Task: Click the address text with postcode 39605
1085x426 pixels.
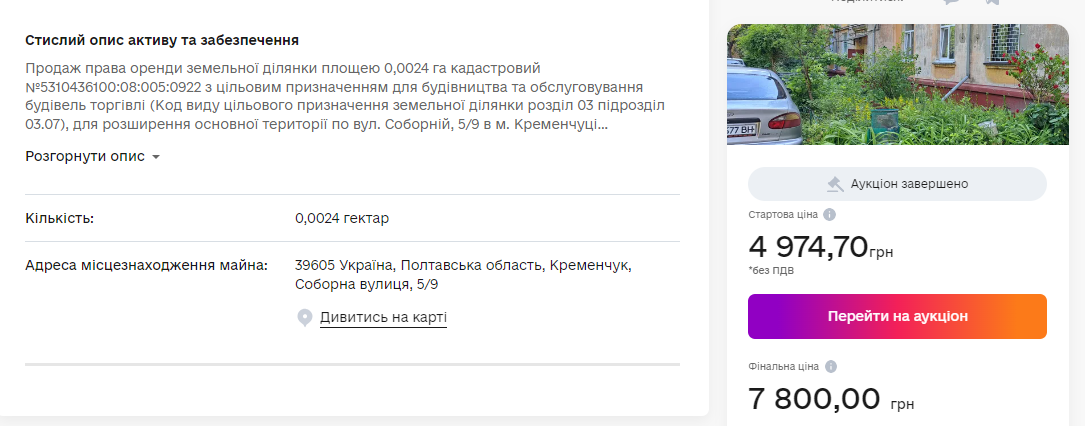Action: pyautogui.click(x=463, y=275)
